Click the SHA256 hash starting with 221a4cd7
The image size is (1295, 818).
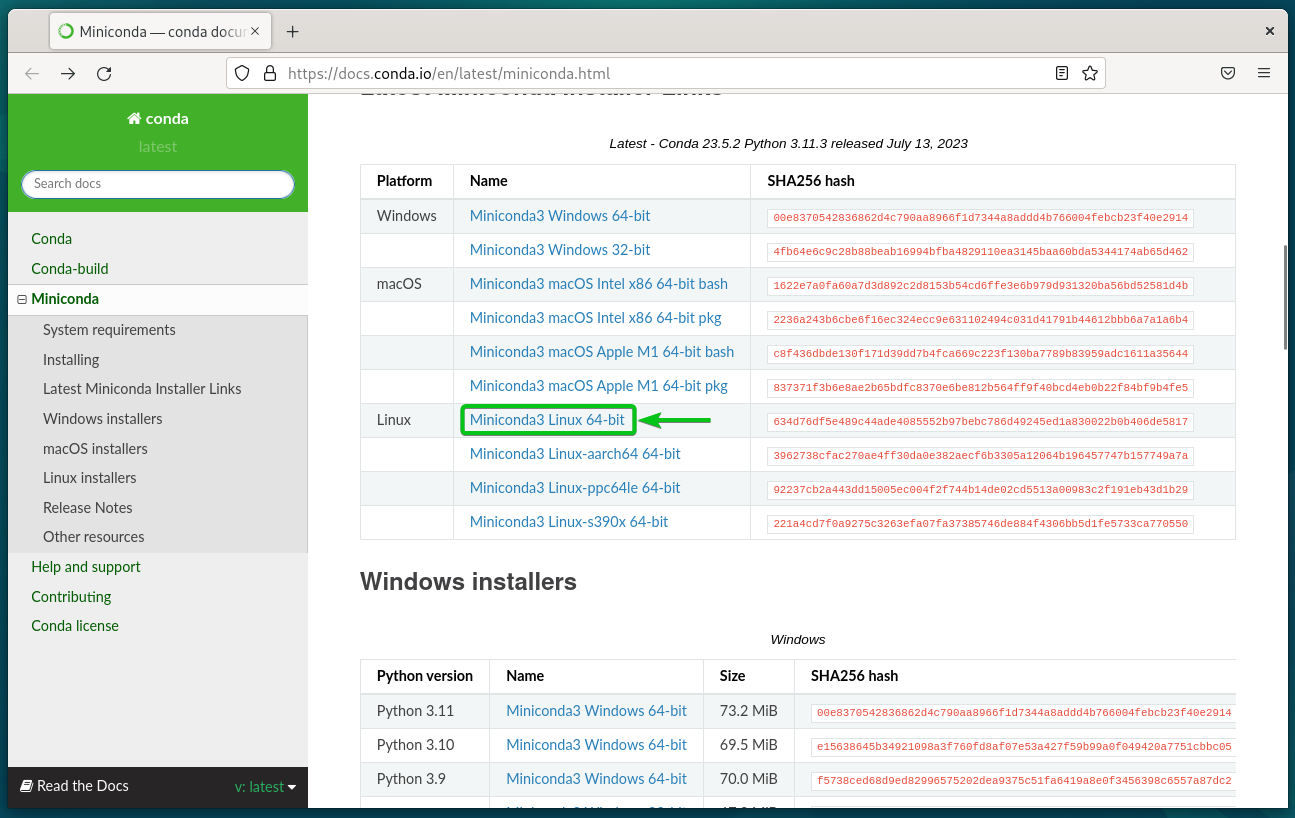[x=980, y=524]
